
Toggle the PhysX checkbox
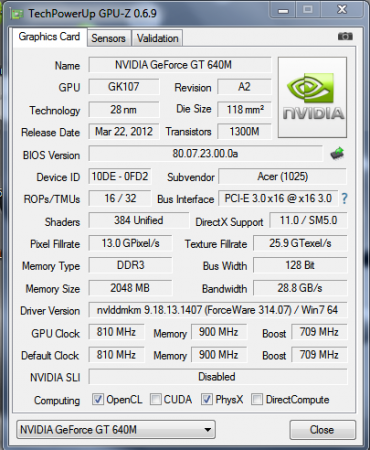[207, 399]
